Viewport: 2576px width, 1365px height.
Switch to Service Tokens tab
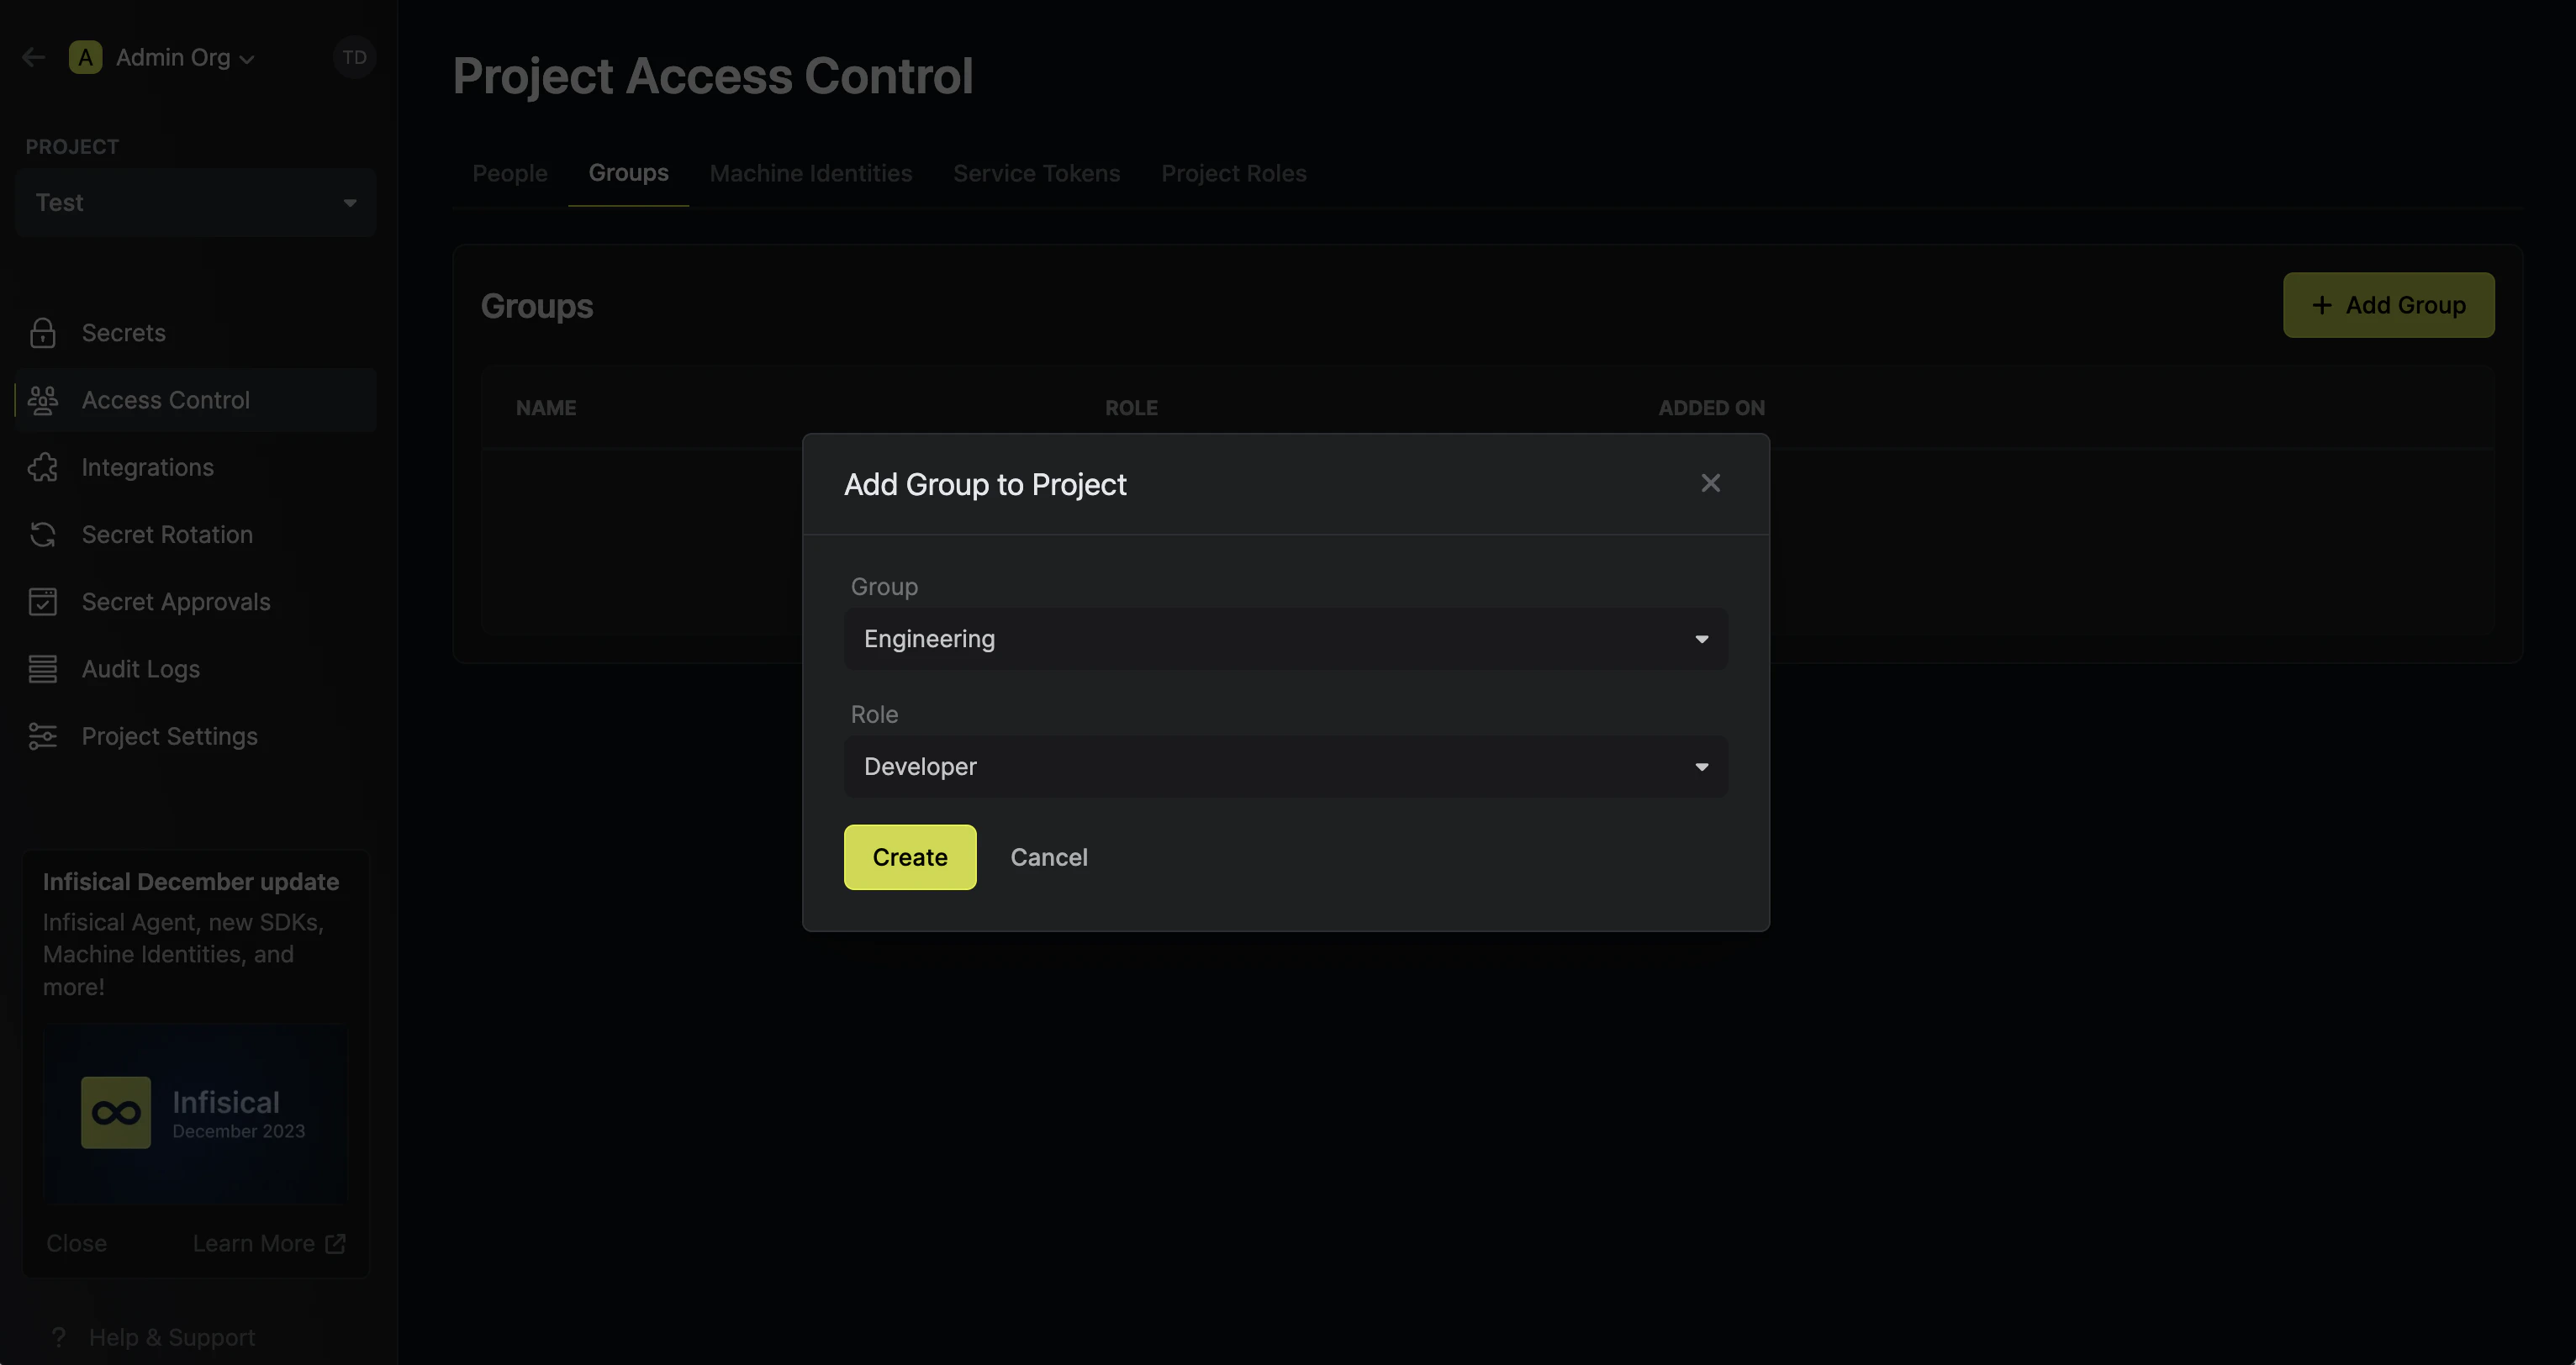click(1036, 173)
